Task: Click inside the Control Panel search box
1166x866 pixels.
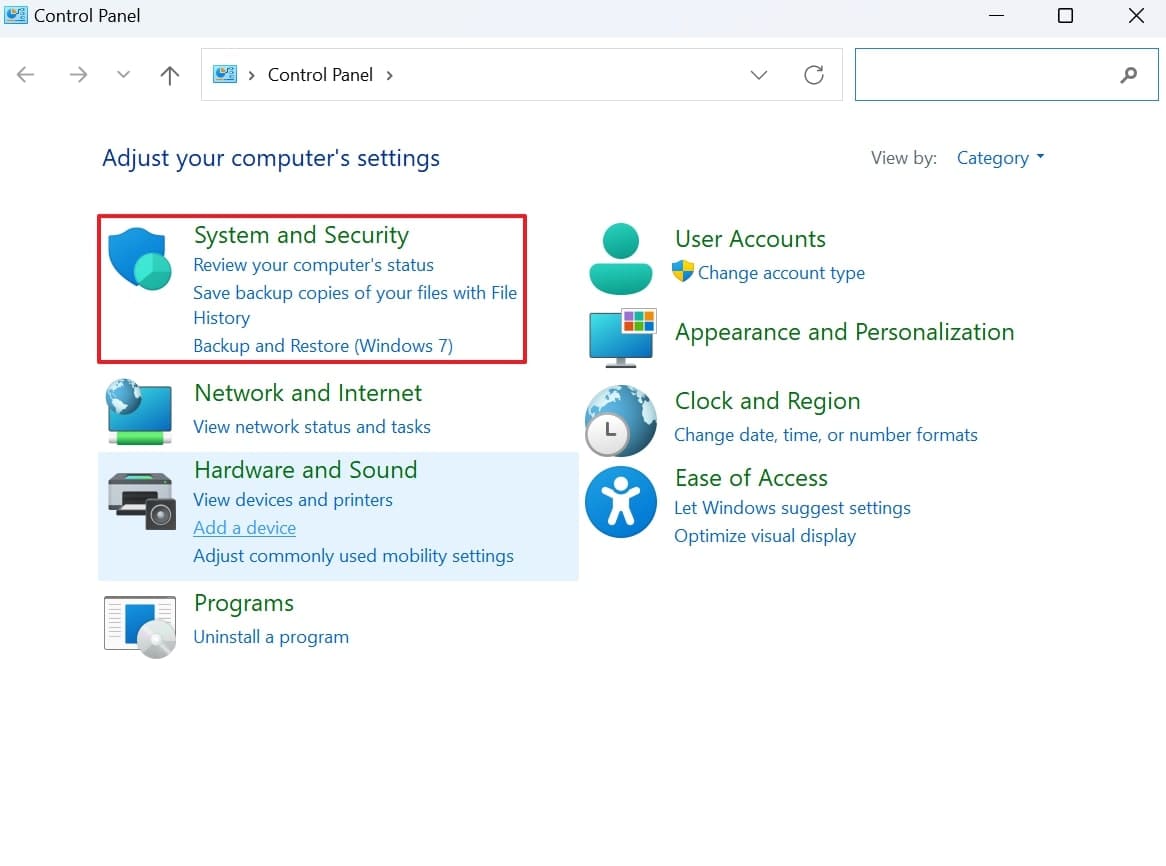Action: [985, 75]
